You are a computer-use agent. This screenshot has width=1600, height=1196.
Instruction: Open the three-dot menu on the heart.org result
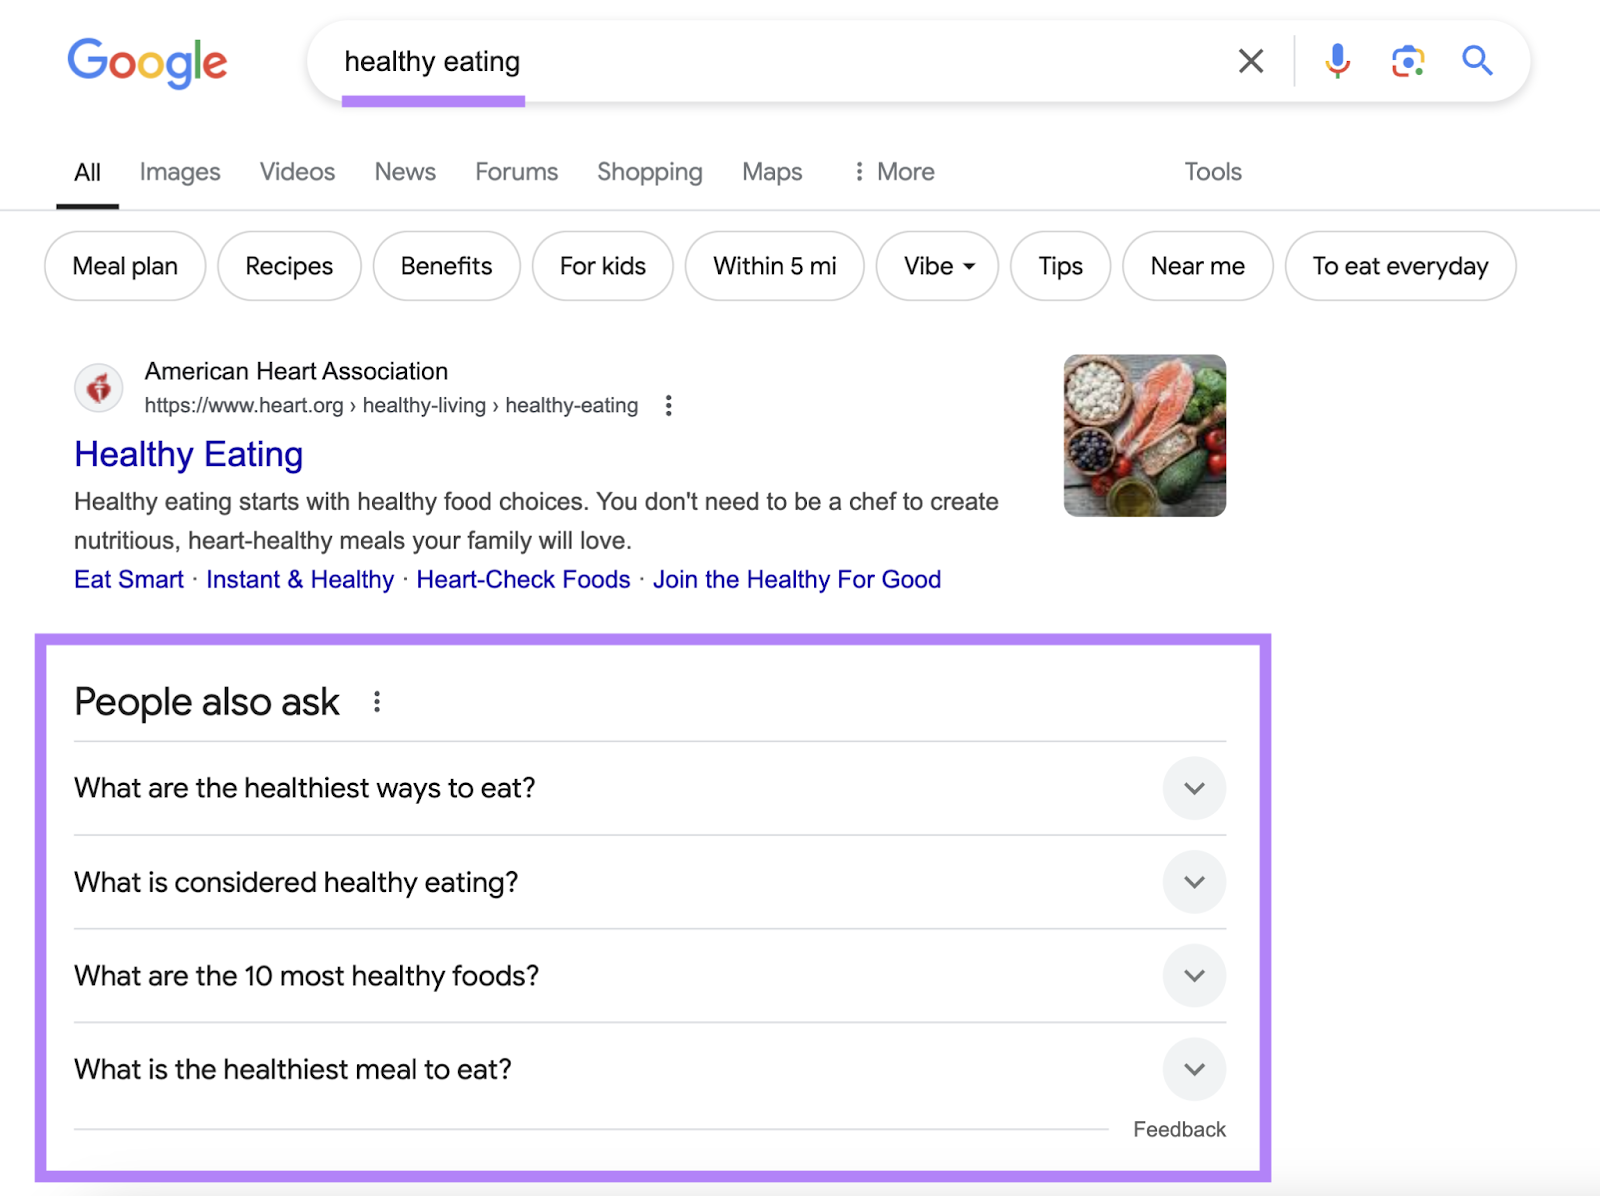click(668, 406)
